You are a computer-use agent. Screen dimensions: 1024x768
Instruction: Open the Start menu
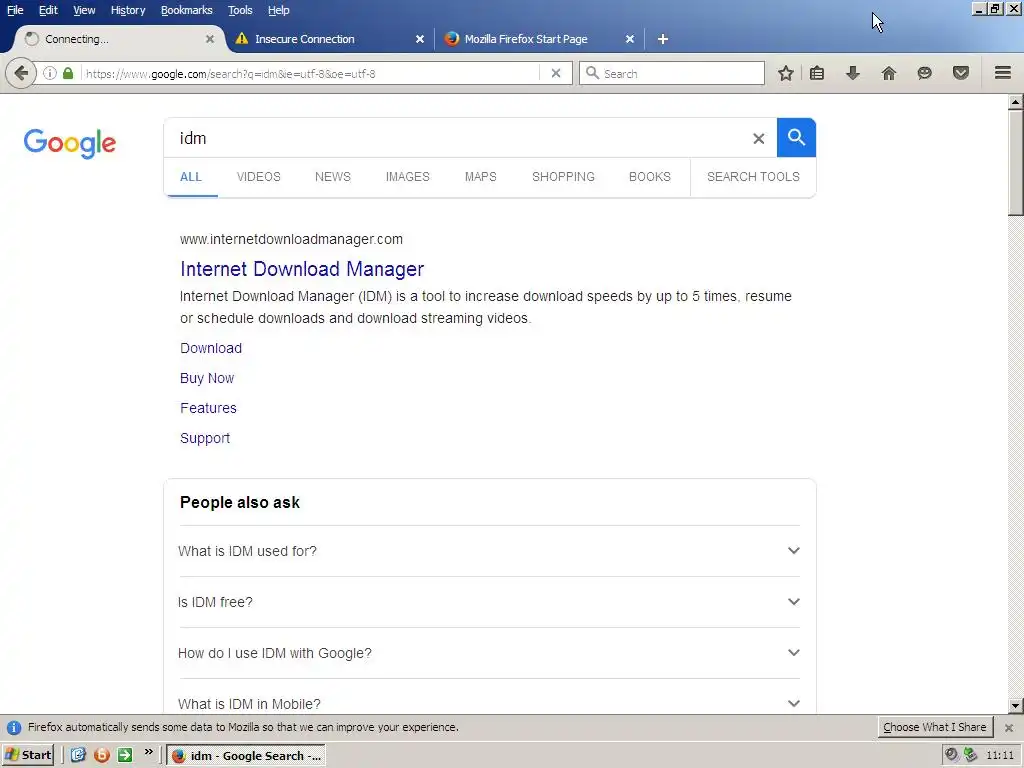[27, 756]
